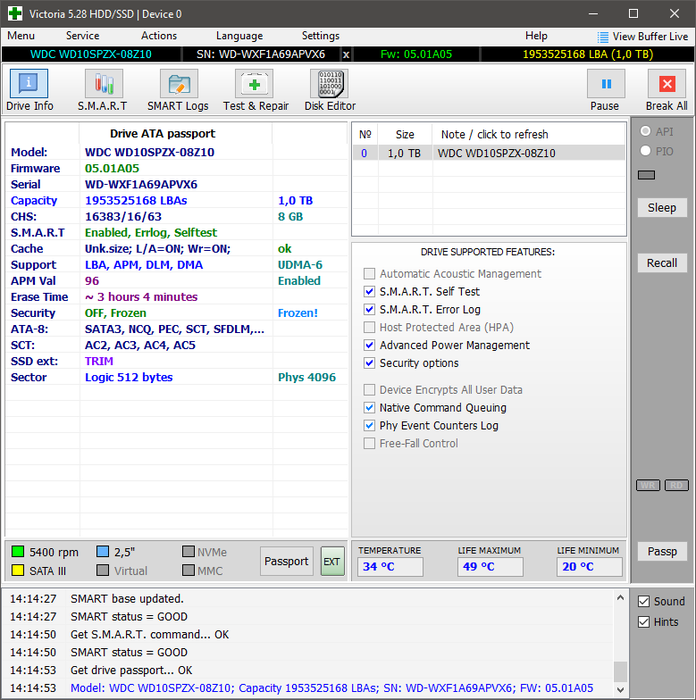This screenshot has height=700, width=696.
Task: Toggle S.M.A.R.T. Self Test checkbox
Action: [x=369, y=291]
